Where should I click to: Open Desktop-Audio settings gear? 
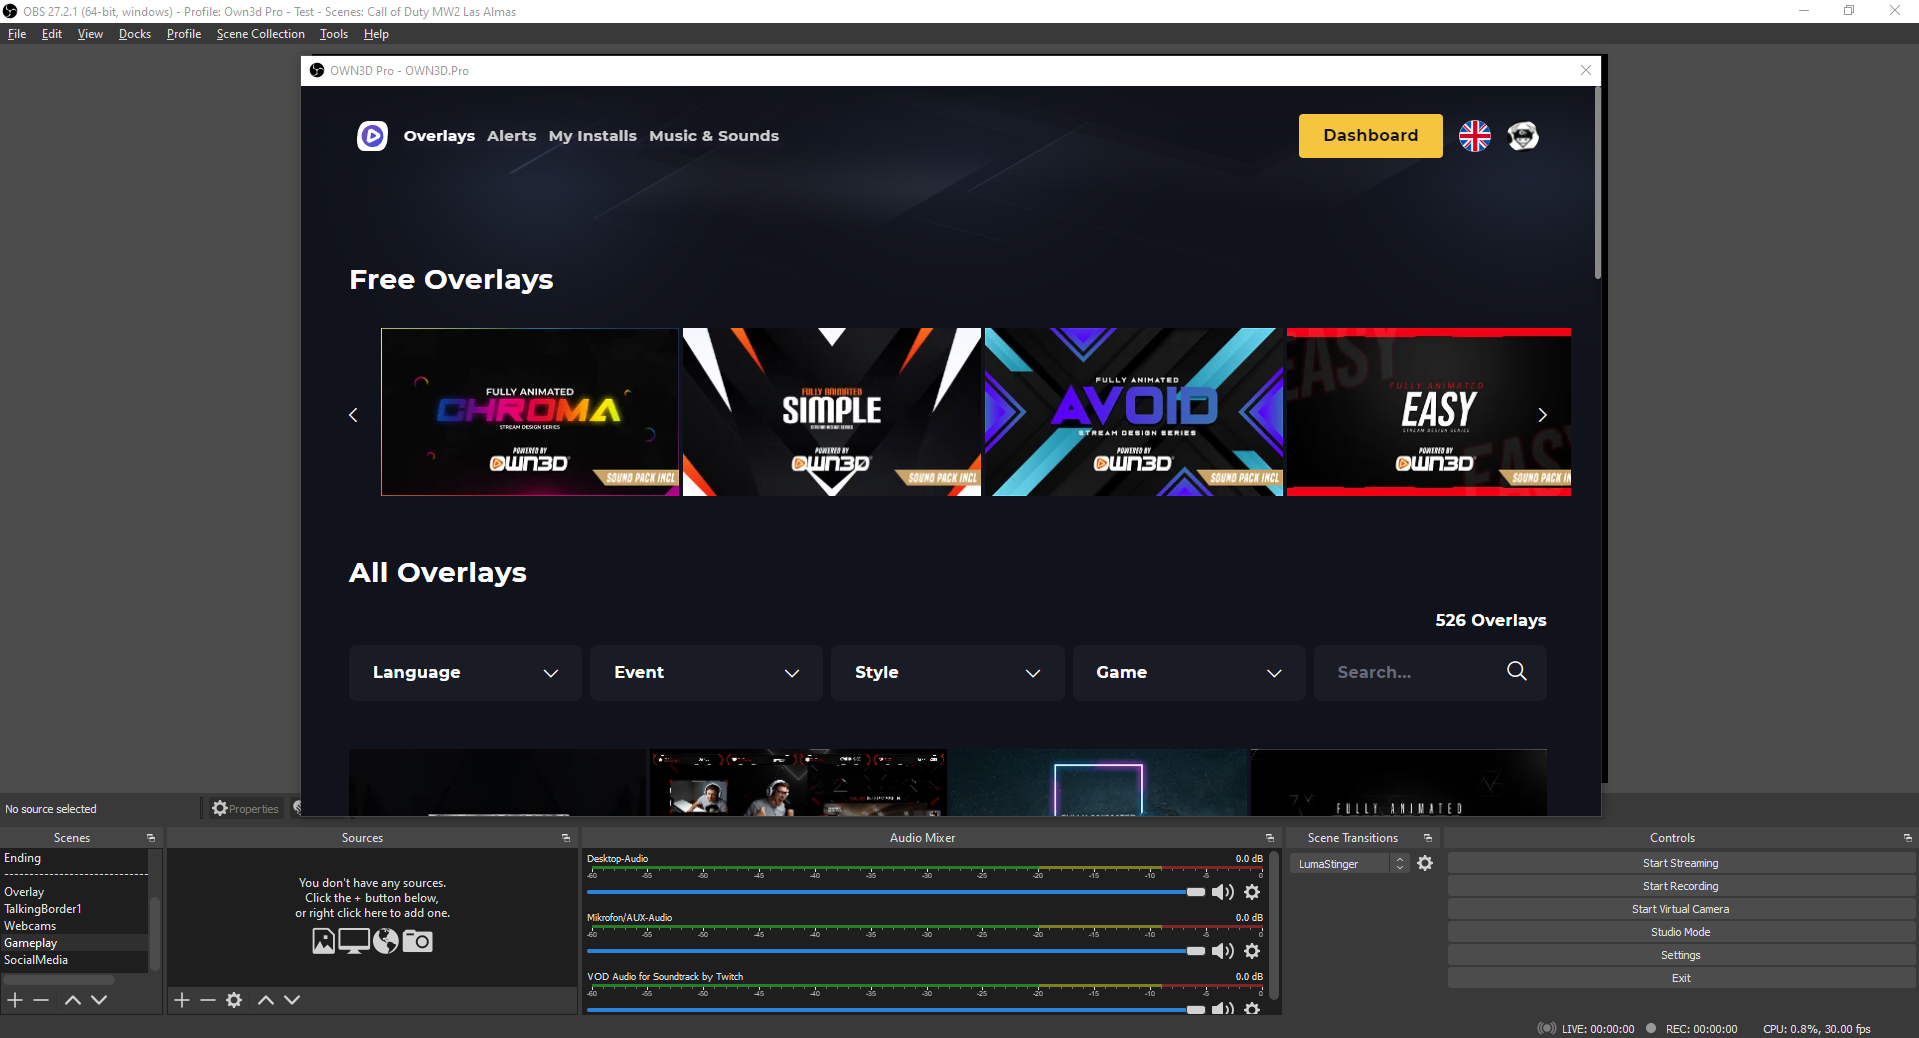(1252, 892)
